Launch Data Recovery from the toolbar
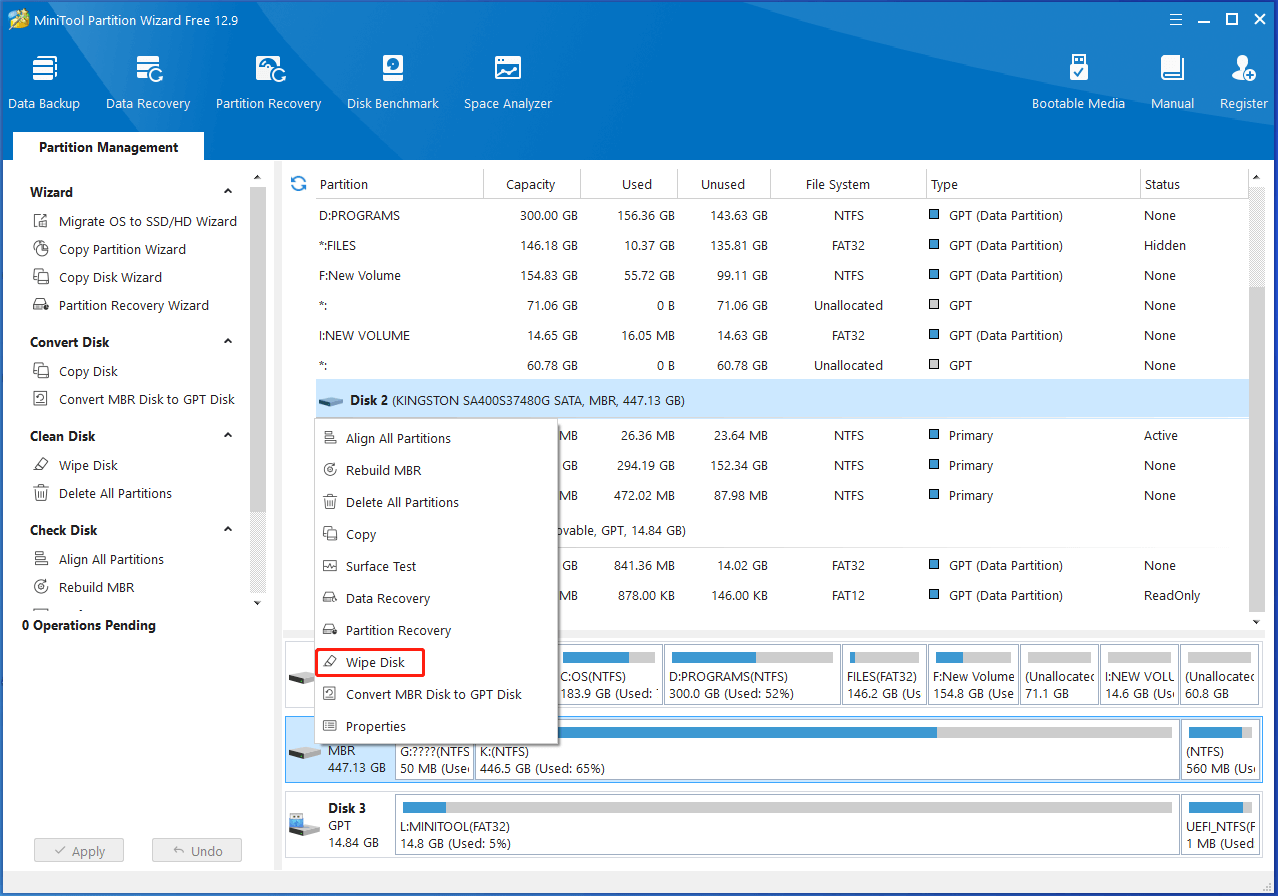 147,80
